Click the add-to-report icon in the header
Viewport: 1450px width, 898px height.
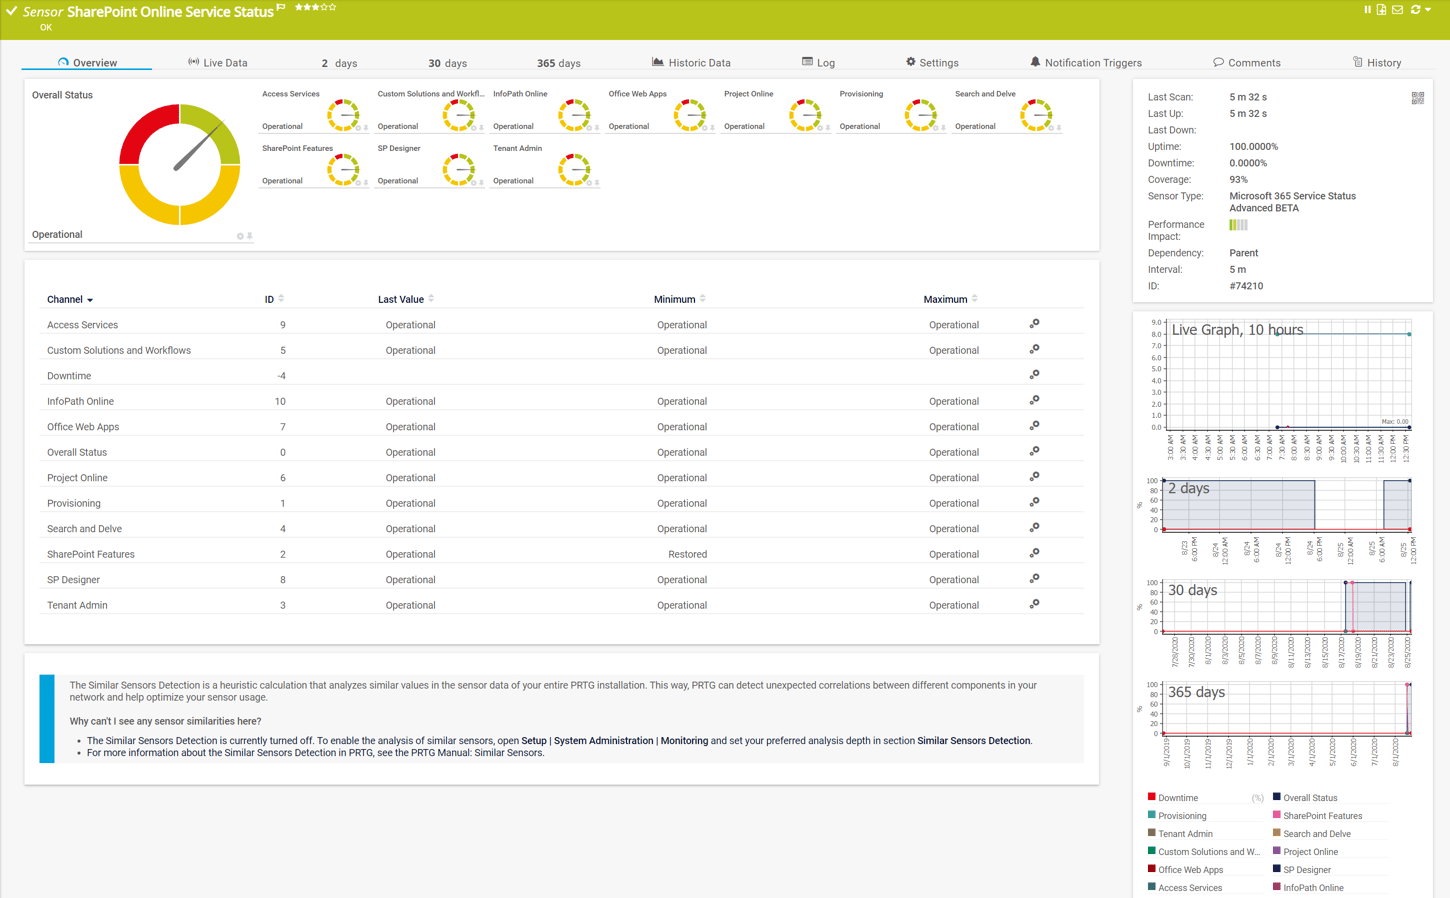[x=1381, y=9]
